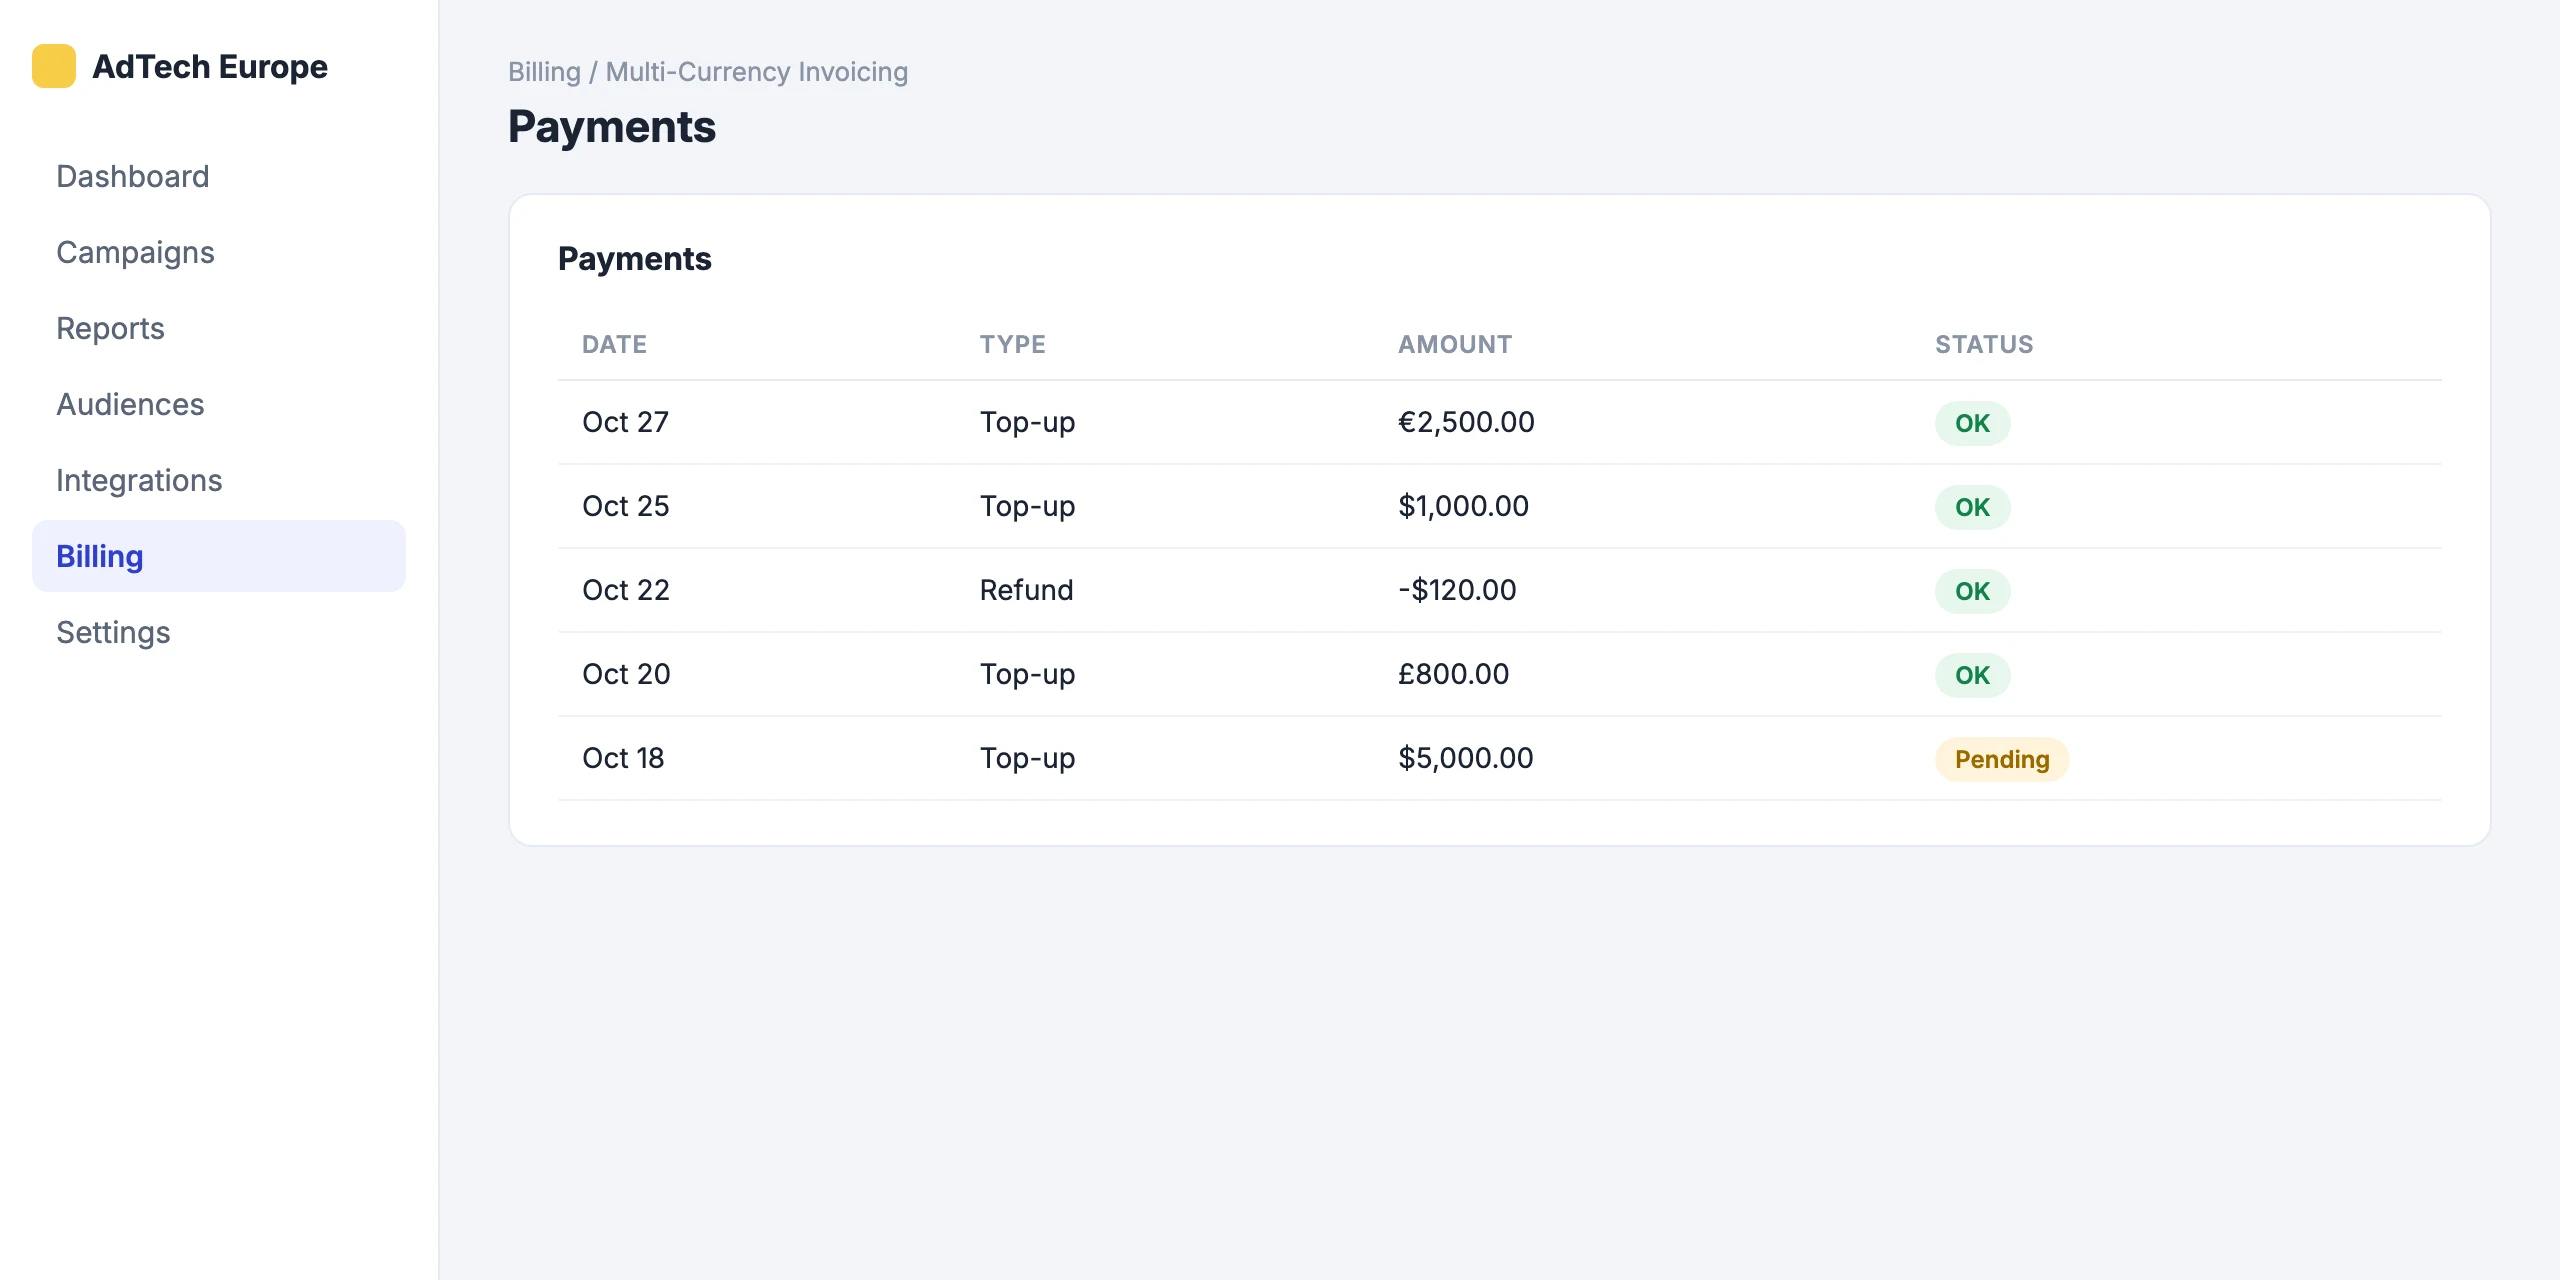Screen dimensions: 2560x1280
Task: Click the OK badge in Oct 22 row
Action: (x=1972, y=591)
